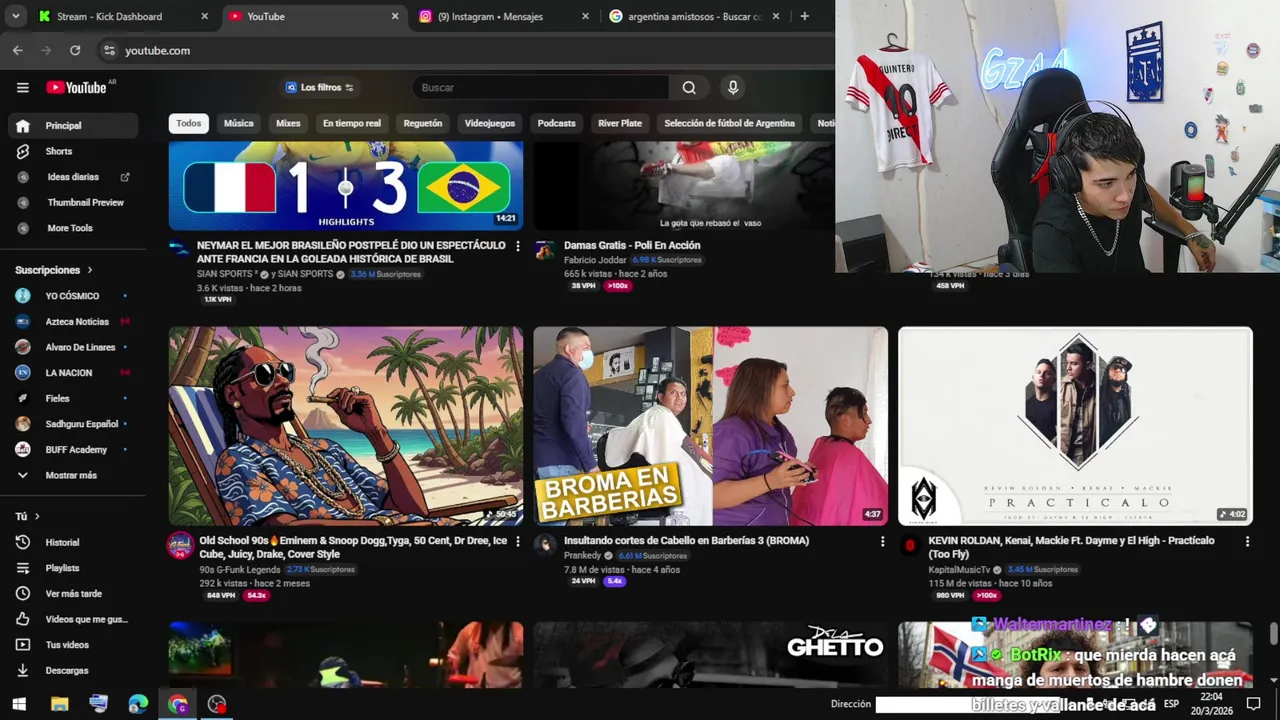Open Damas Gratis - Poli En Acción title
The image size is (1280, 720).
[632, 245]
